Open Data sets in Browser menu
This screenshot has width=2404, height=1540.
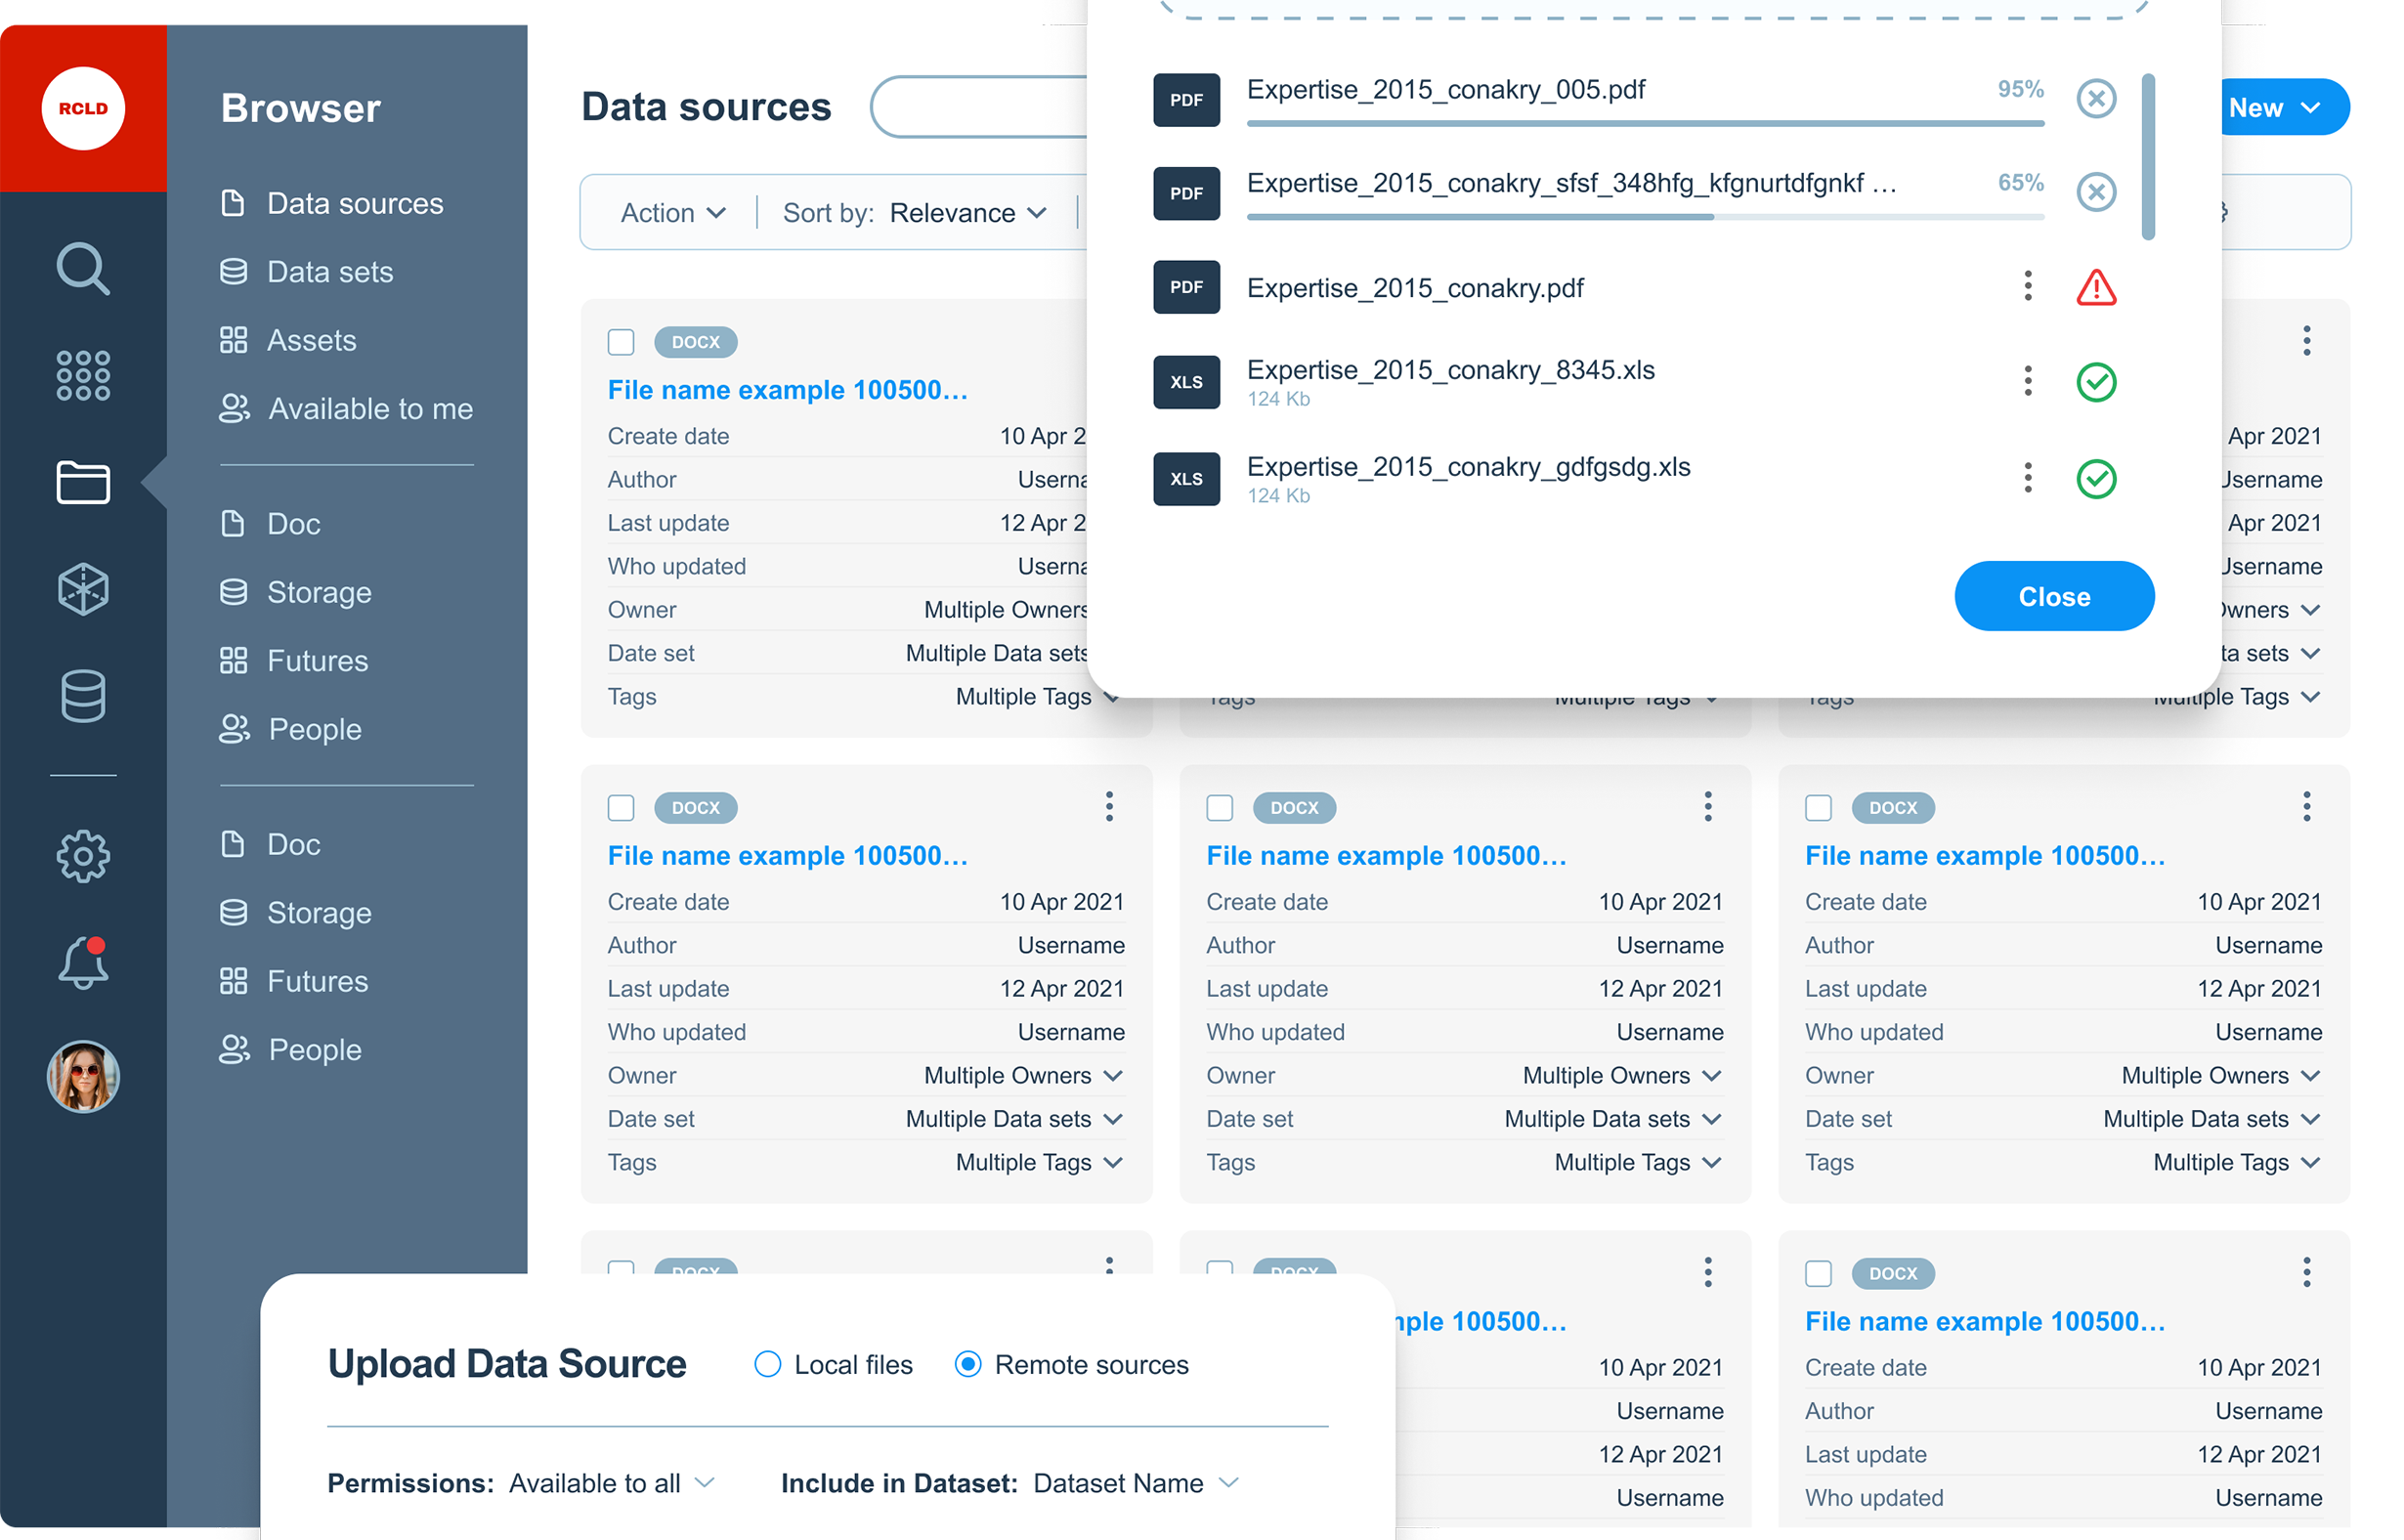coord(329,272)
